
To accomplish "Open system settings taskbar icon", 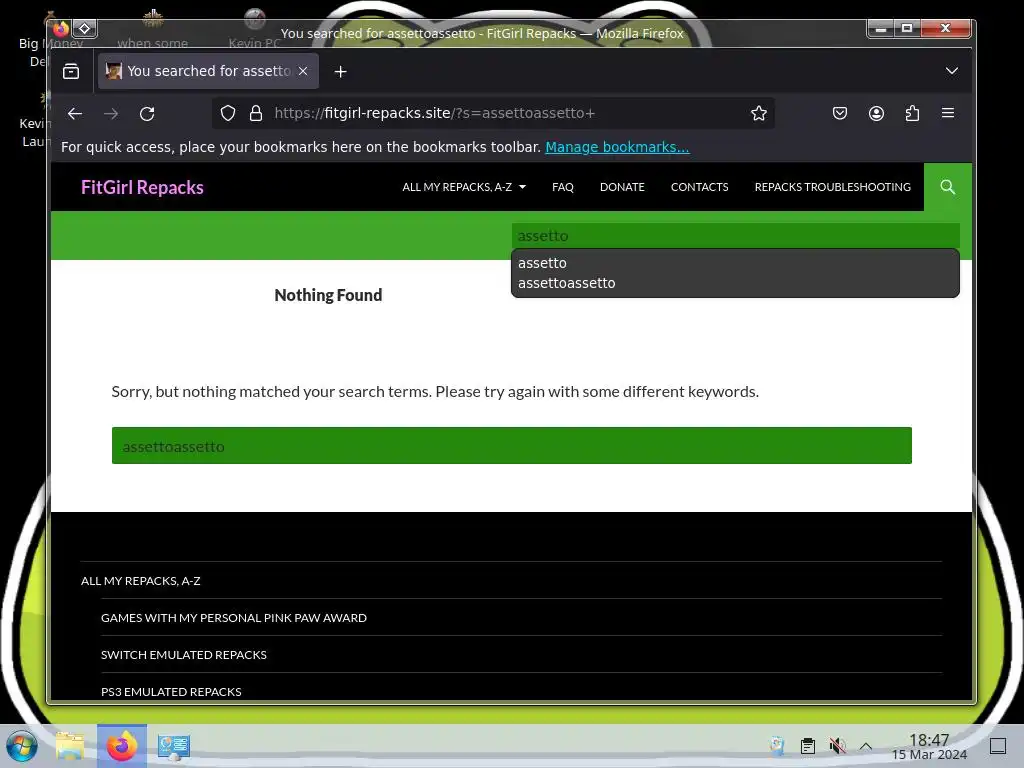I will point(174,746).
